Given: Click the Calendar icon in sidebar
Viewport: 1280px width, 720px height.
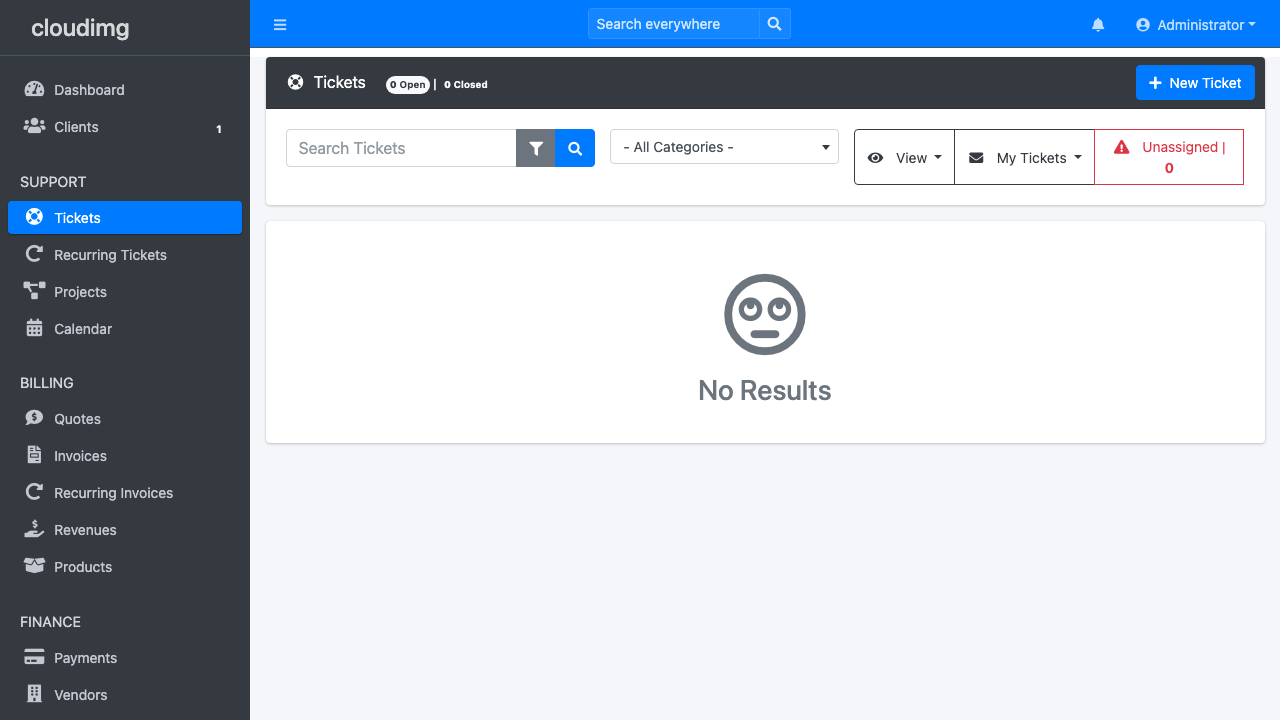Looking at the screenshot, I should click(34, 328).
